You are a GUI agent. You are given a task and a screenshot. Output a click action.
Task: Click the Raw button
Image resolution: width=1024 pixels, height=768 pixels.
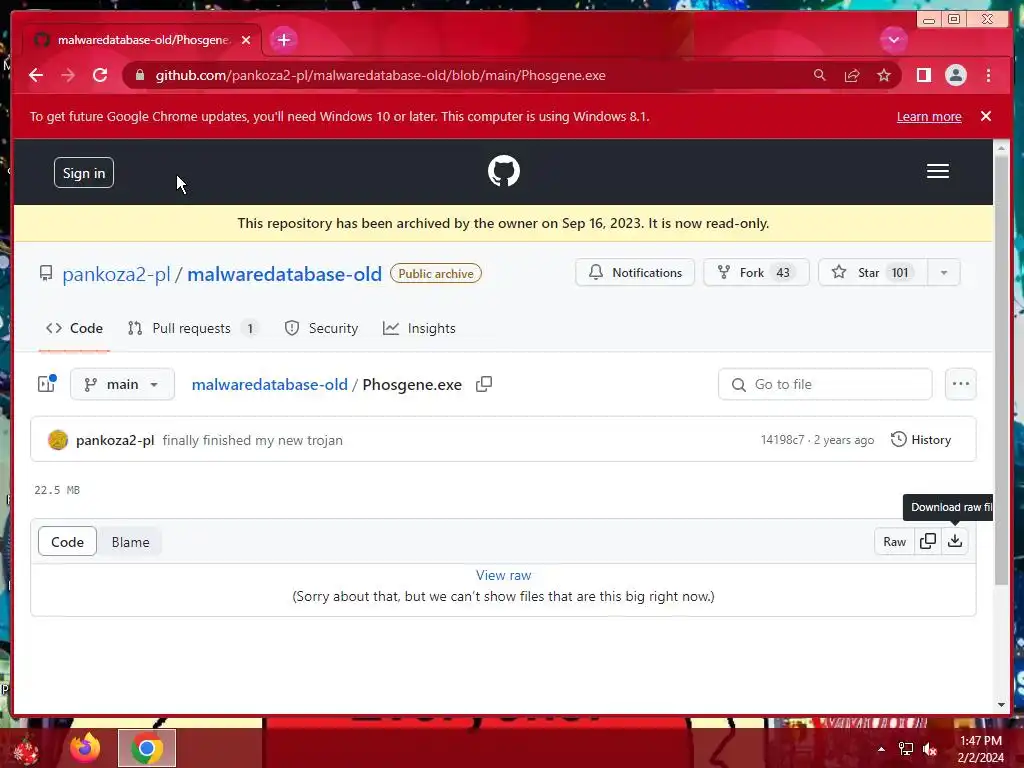(x=894, y=541)
